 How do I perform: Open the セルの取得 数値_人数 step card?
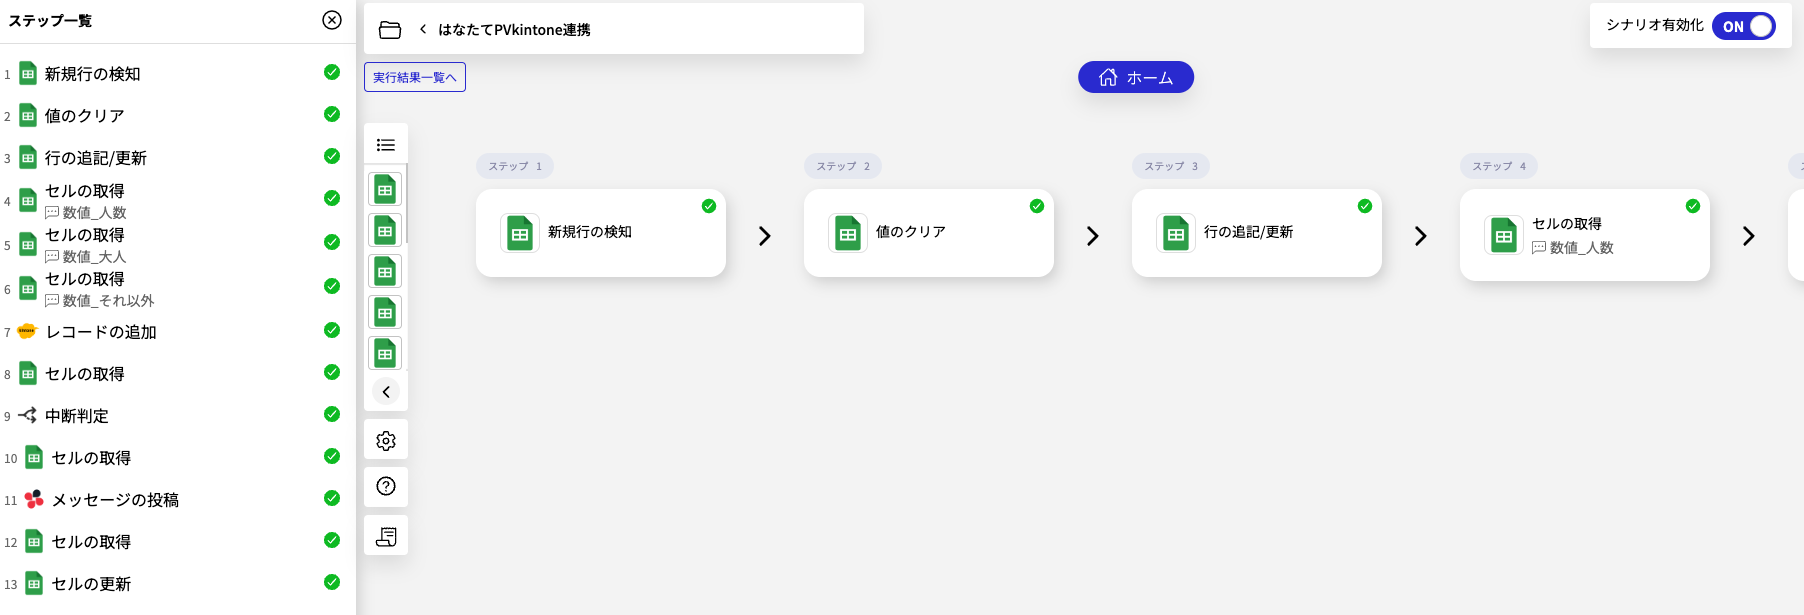point(1584,236)
